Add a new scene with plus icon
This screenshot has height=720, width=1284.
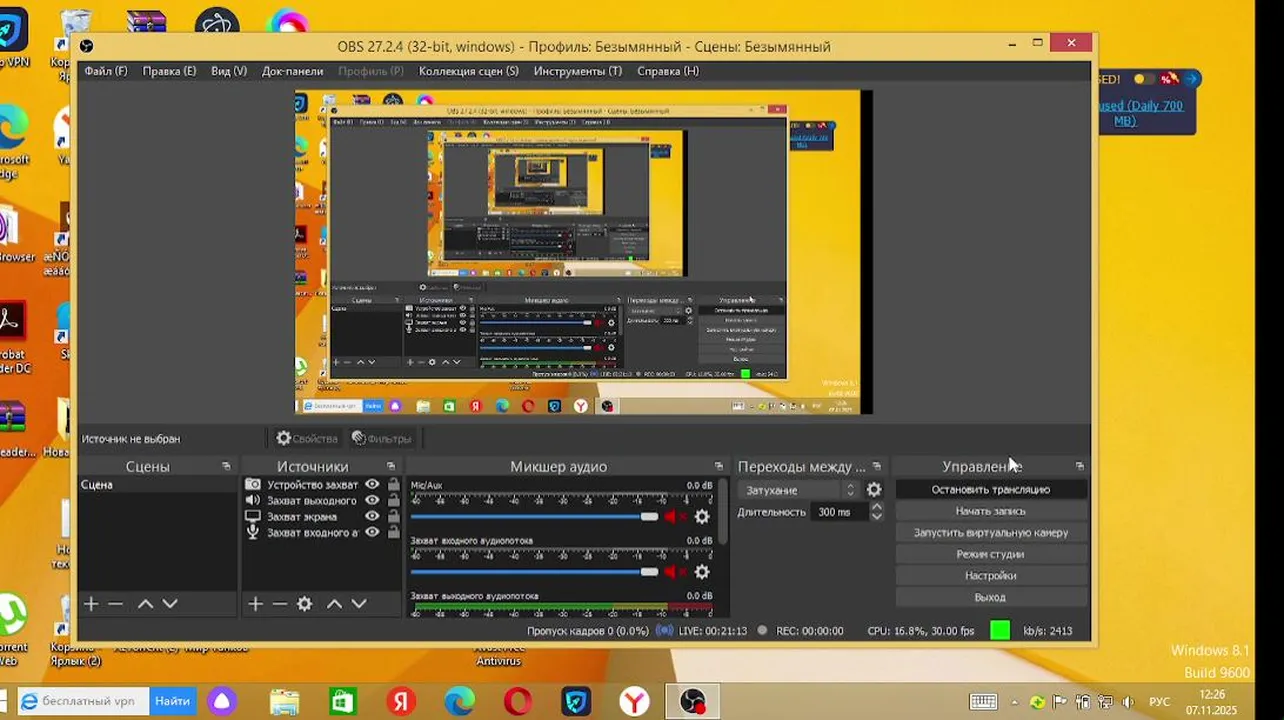(x=90, y=604)
